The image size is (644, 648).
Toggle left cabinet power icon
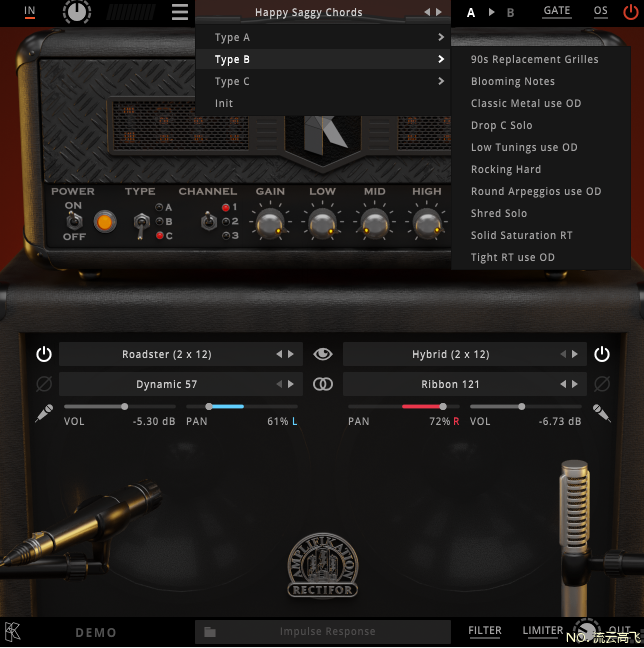[x=44, y=354]
